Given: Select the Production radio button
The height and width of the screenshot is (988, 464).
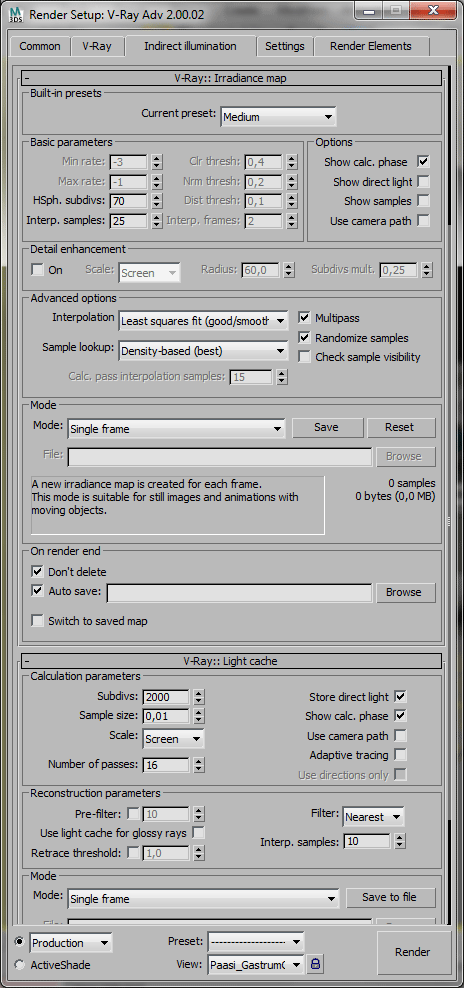Looking at the screenshot, I should coord(20,942).
